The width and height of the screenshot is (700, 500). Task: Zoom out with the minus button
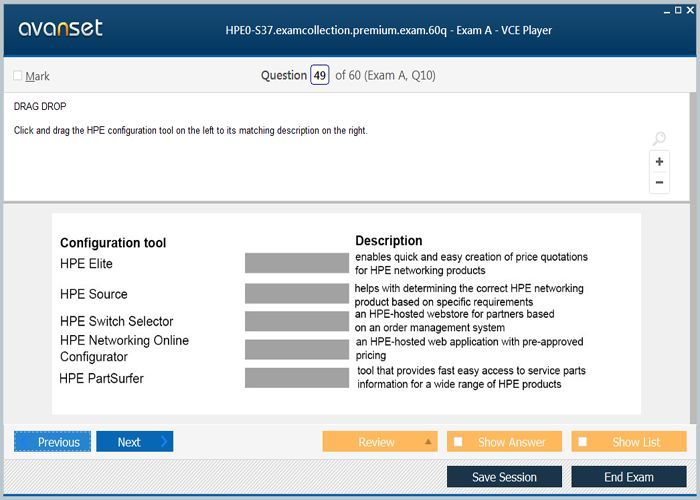coord(659,183)
